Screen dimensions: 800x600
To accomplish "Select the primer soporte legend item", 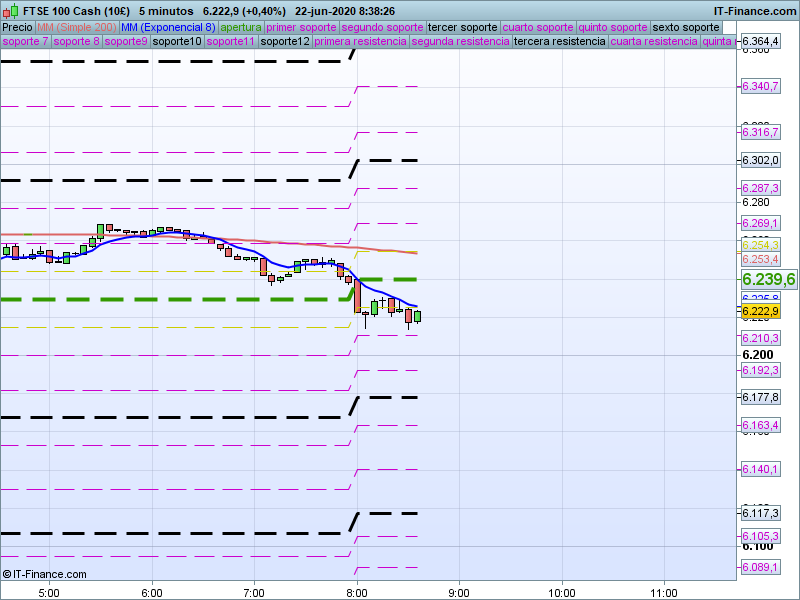I will coord(303,27).
